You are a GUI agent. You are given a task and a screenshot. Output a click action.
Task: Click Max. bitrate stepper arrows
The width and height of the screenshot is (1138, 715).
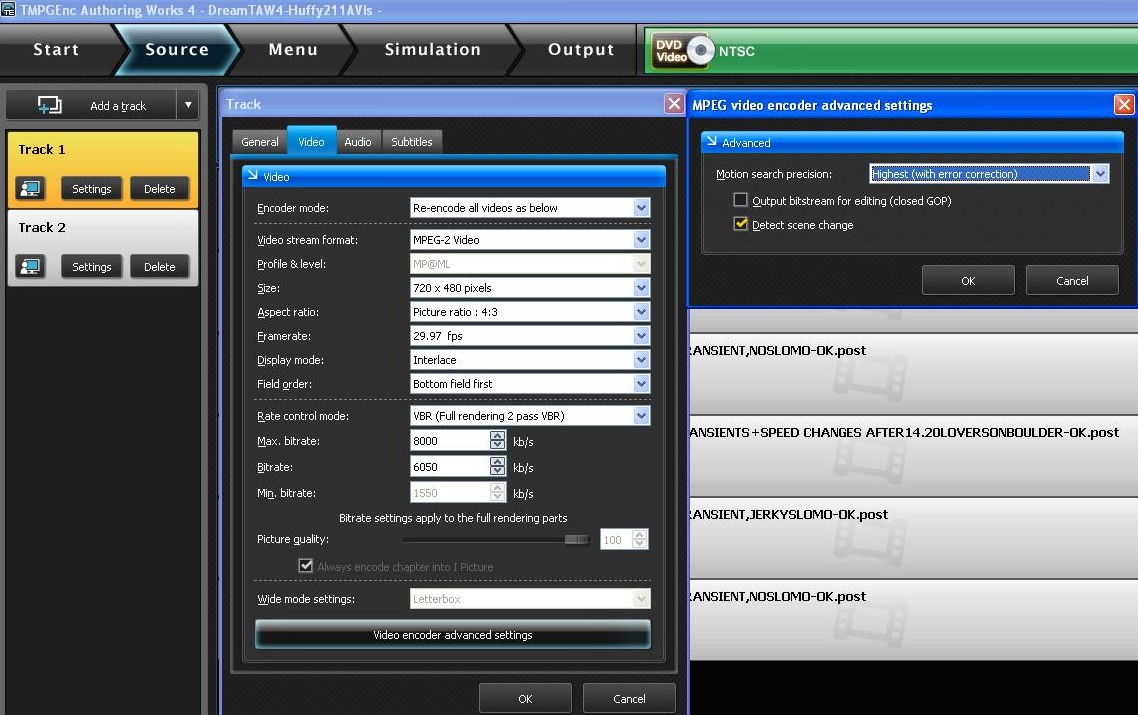point(497,441)
